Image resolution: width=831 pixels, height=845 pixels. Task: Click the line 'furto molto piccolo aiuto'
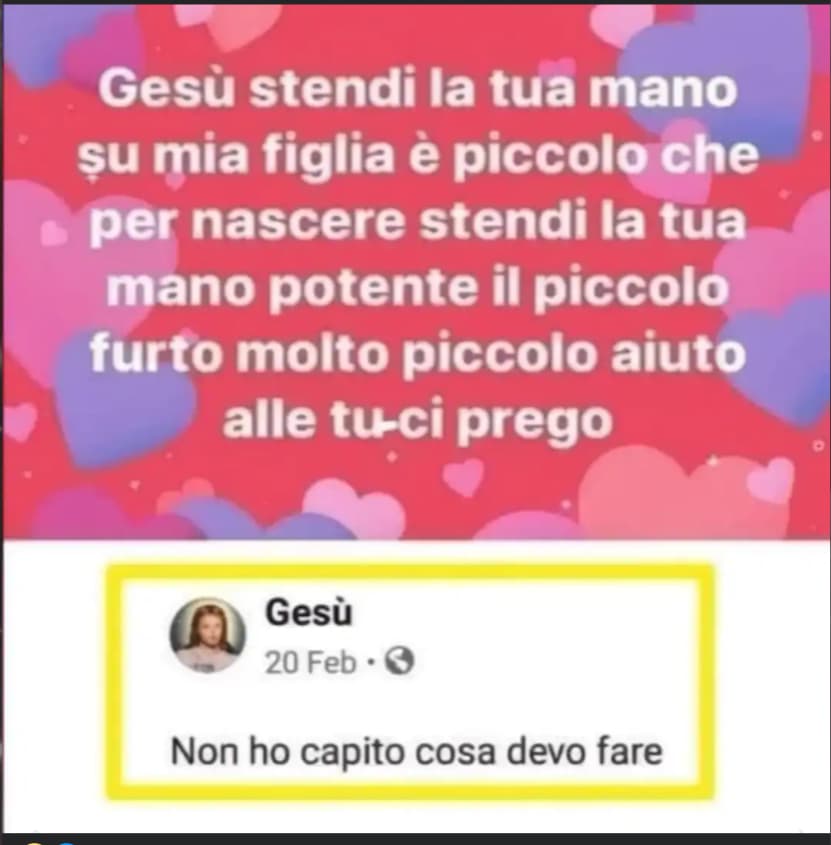click(x=418, y=354)
